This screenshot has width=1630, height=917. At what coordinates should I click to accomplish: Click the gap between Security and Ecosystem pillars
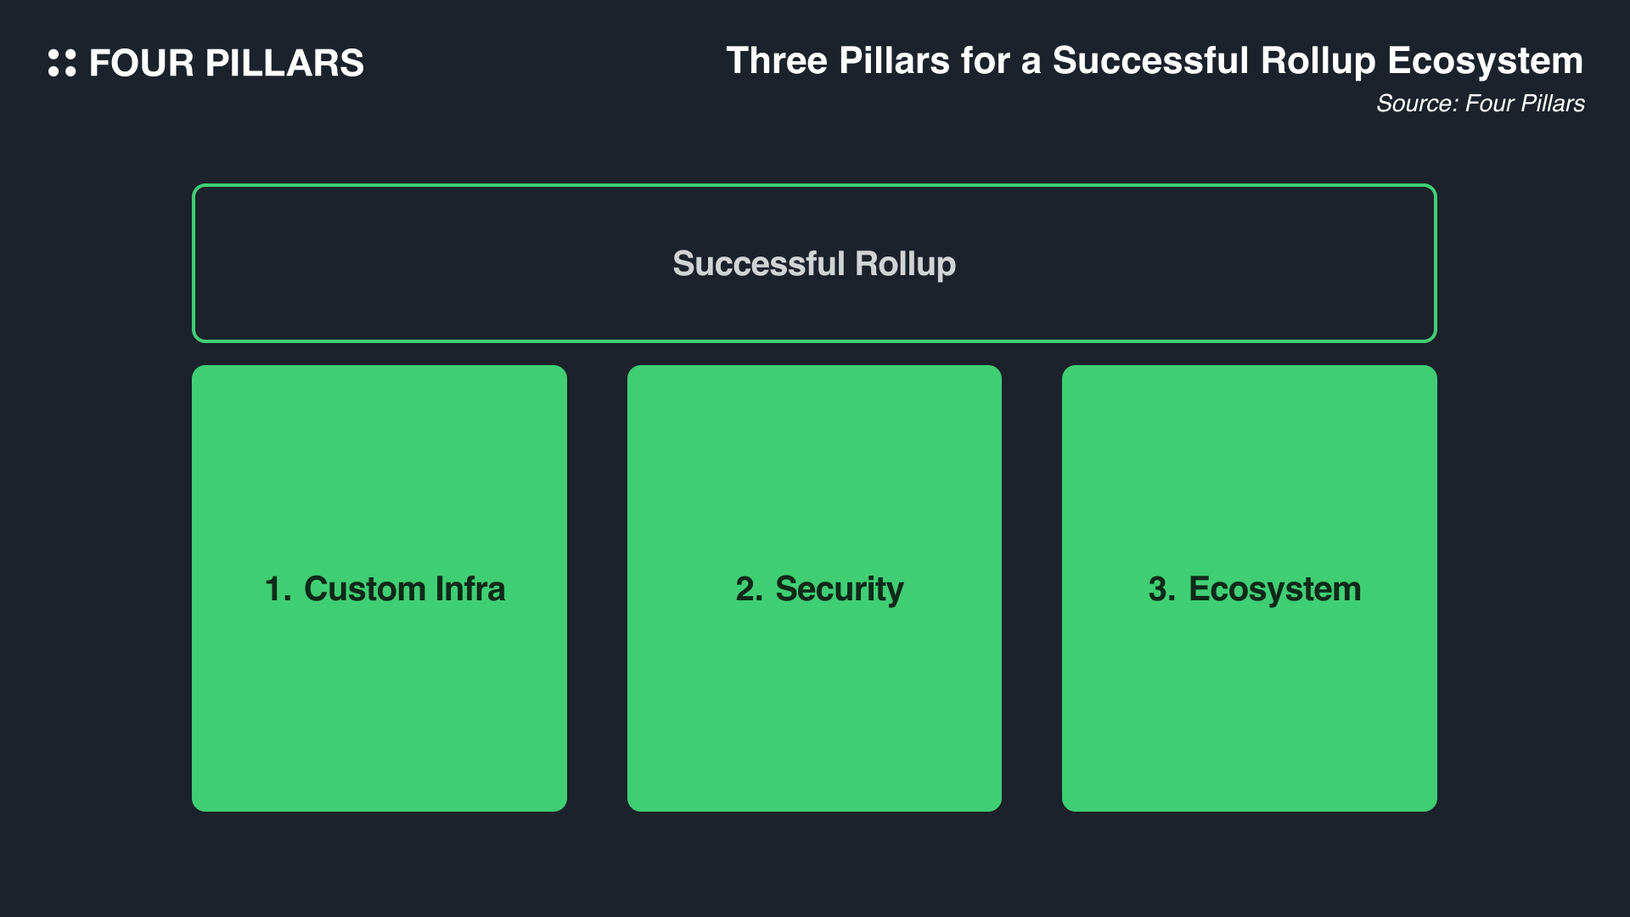pos(1032,588)
